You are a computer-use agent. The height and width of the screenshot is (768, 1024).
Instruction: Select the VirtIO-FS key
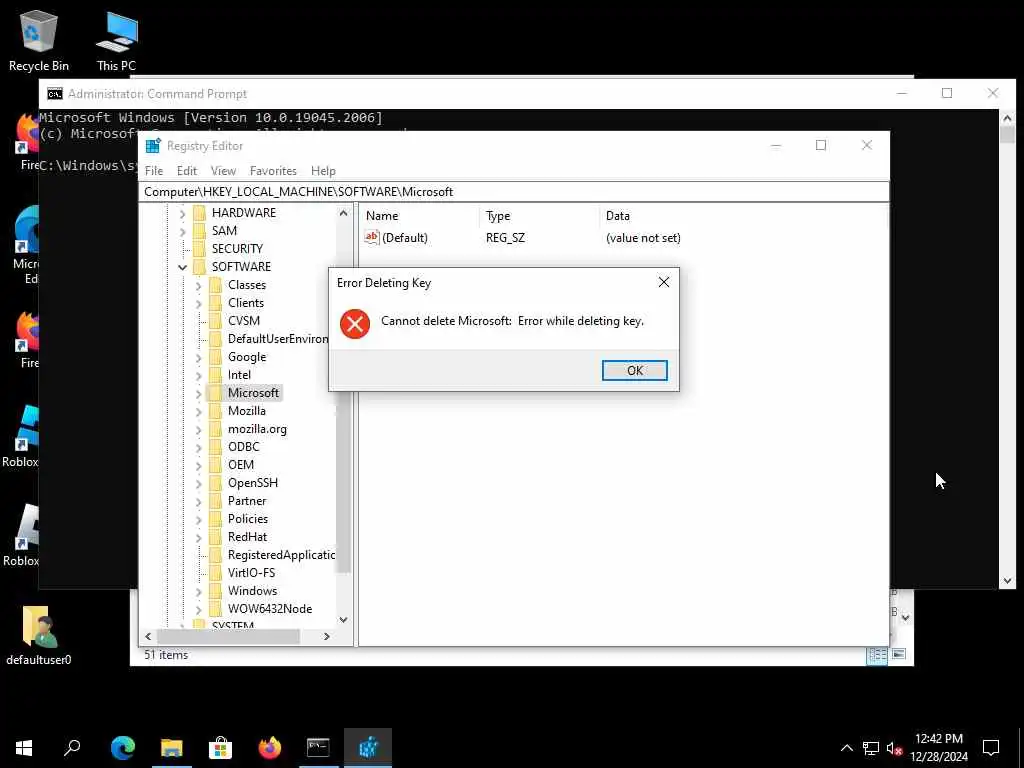pos(251,572)
